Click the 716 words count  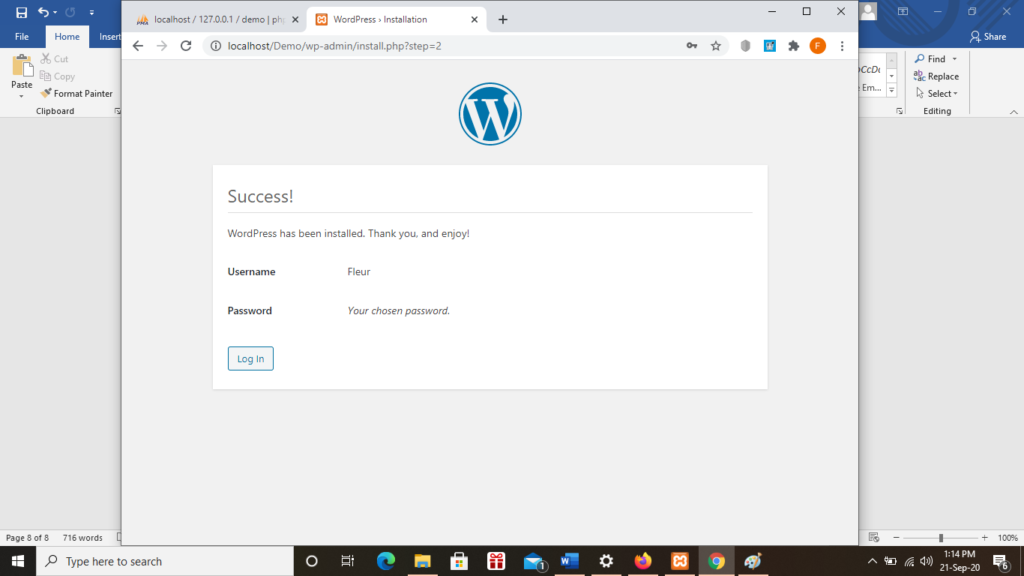point(82,538)
